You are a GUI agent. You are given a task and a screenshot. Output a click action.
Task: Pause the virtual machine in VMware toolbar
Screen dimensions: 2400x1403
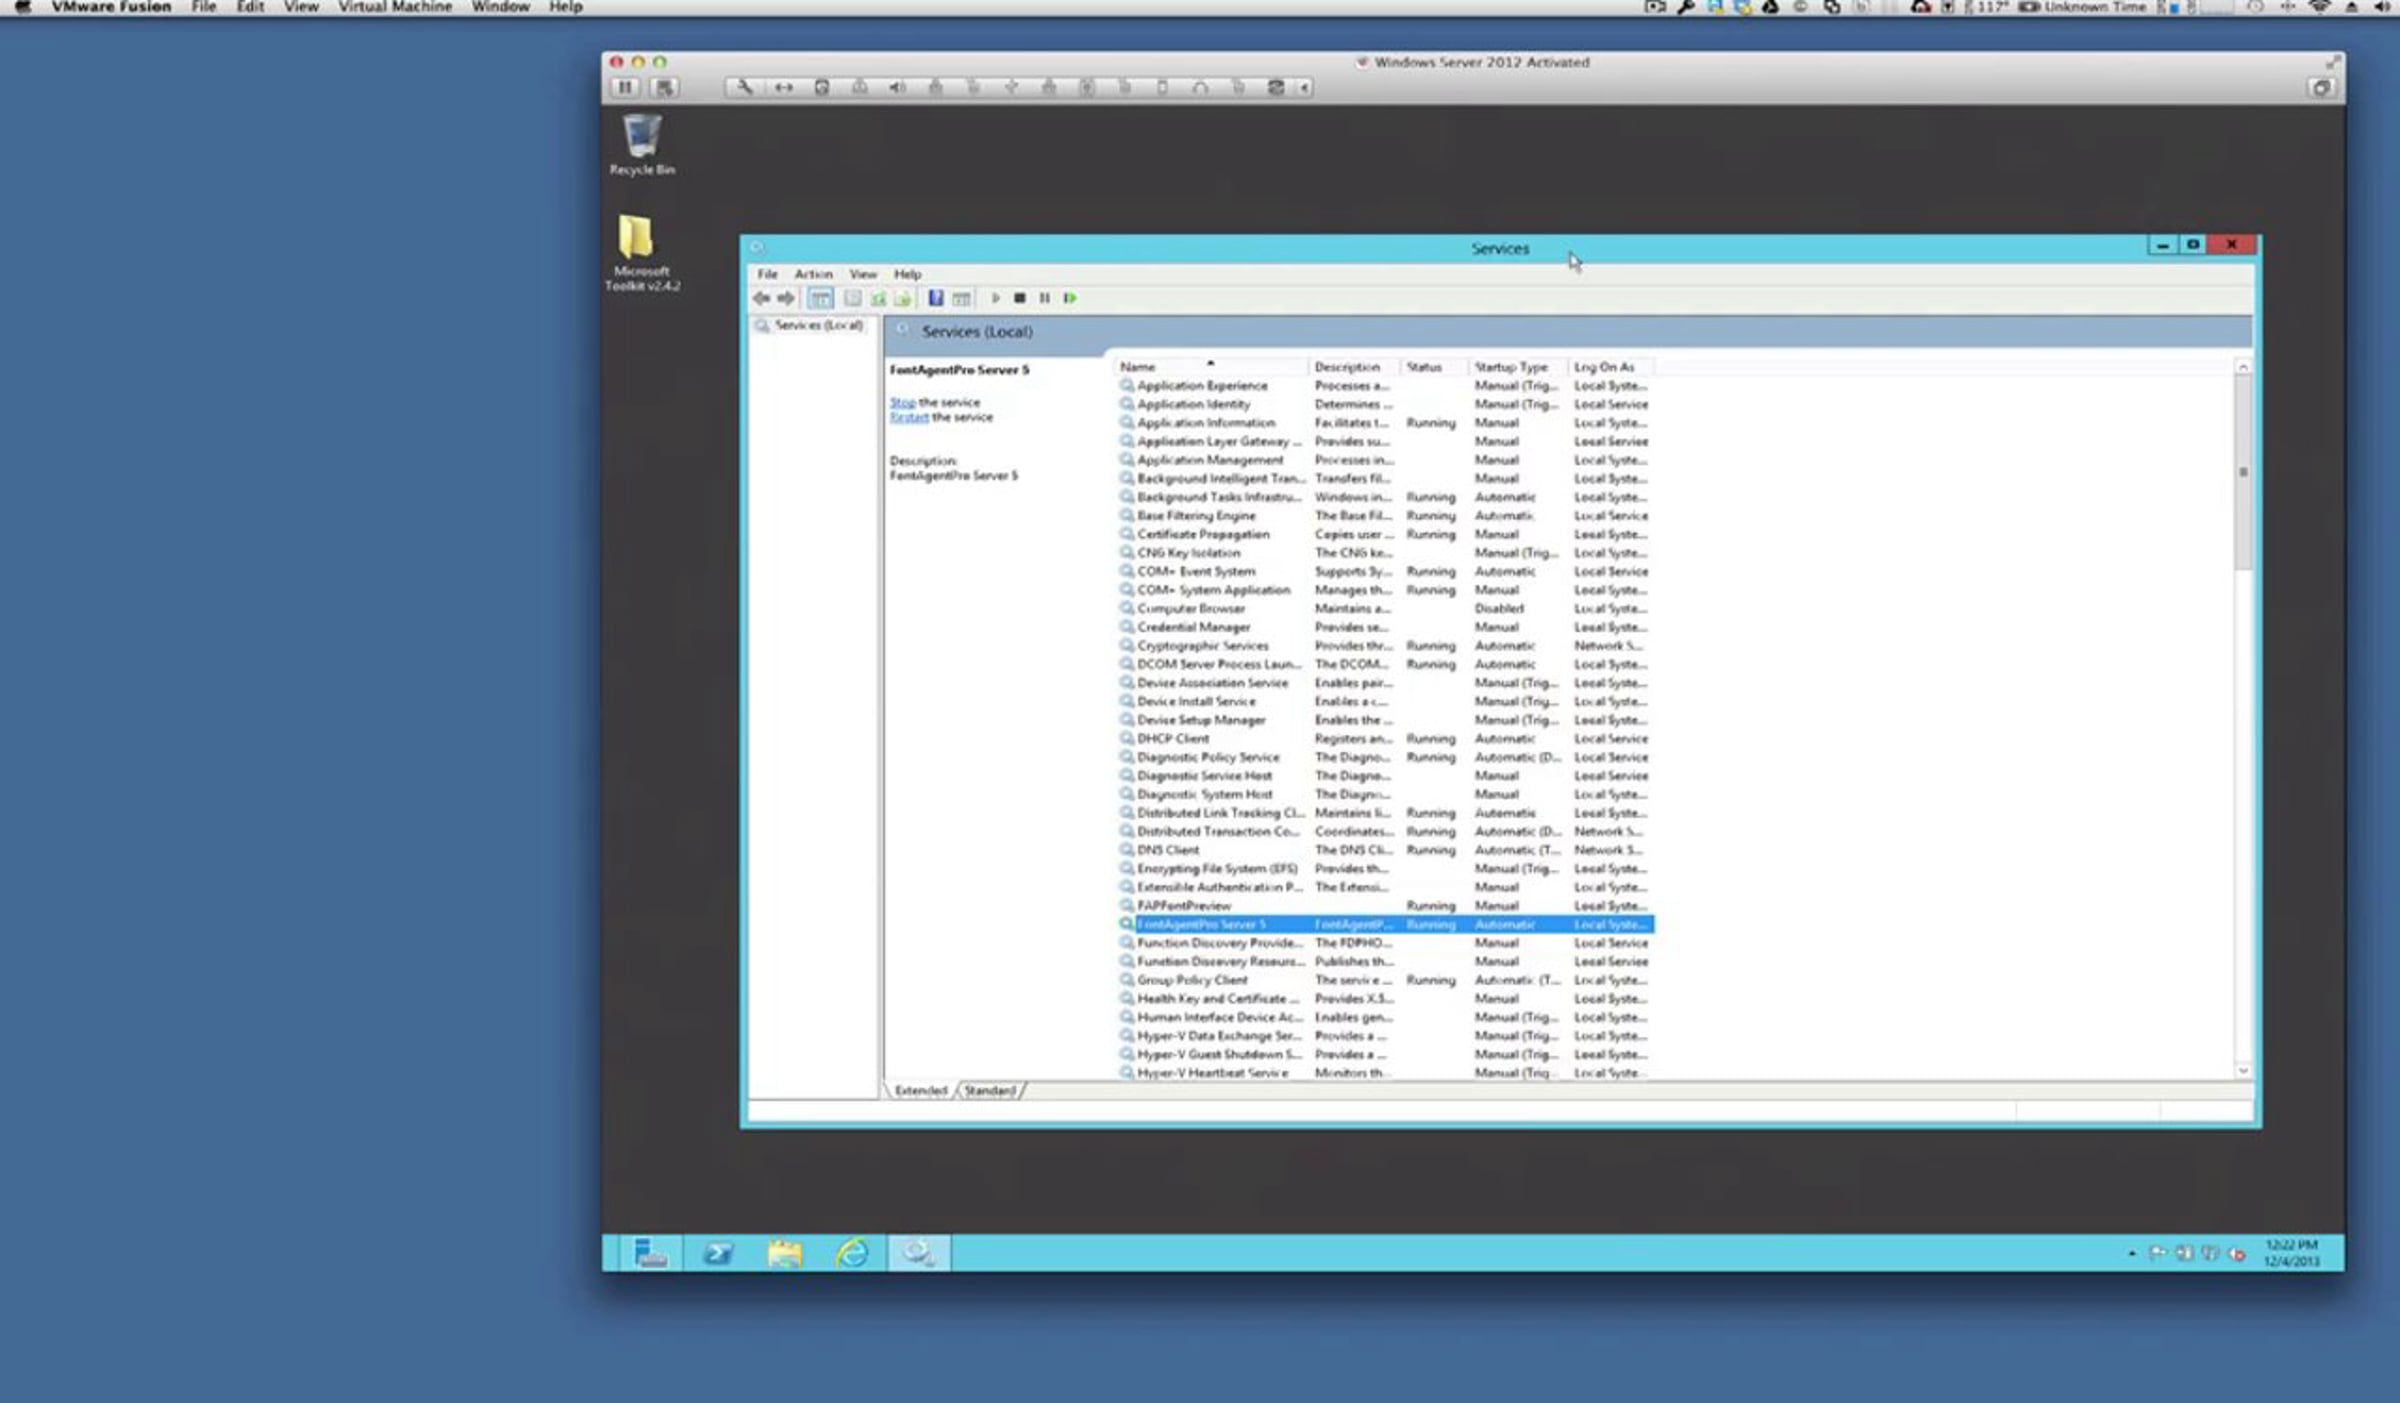[625, 88]
